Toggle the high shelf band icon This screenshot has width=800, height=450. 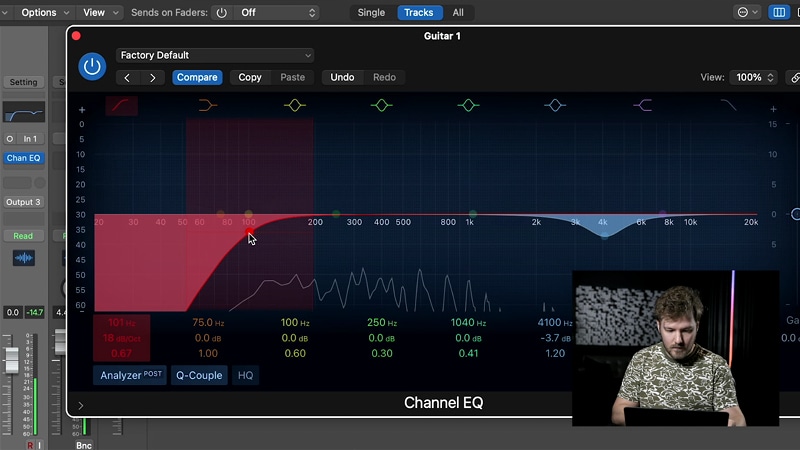point(642,106)
